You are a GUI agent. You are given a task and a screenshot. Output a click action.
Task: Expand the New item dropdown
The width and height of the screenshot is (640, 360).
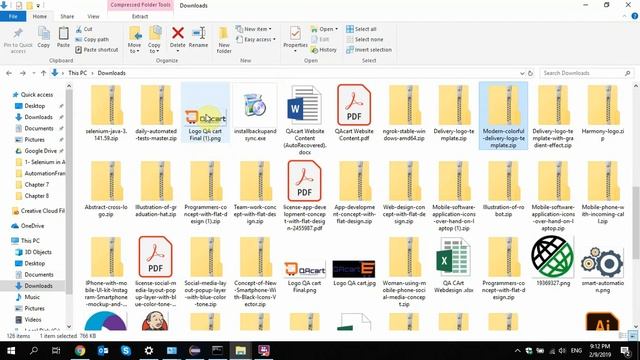click(253, 29)
